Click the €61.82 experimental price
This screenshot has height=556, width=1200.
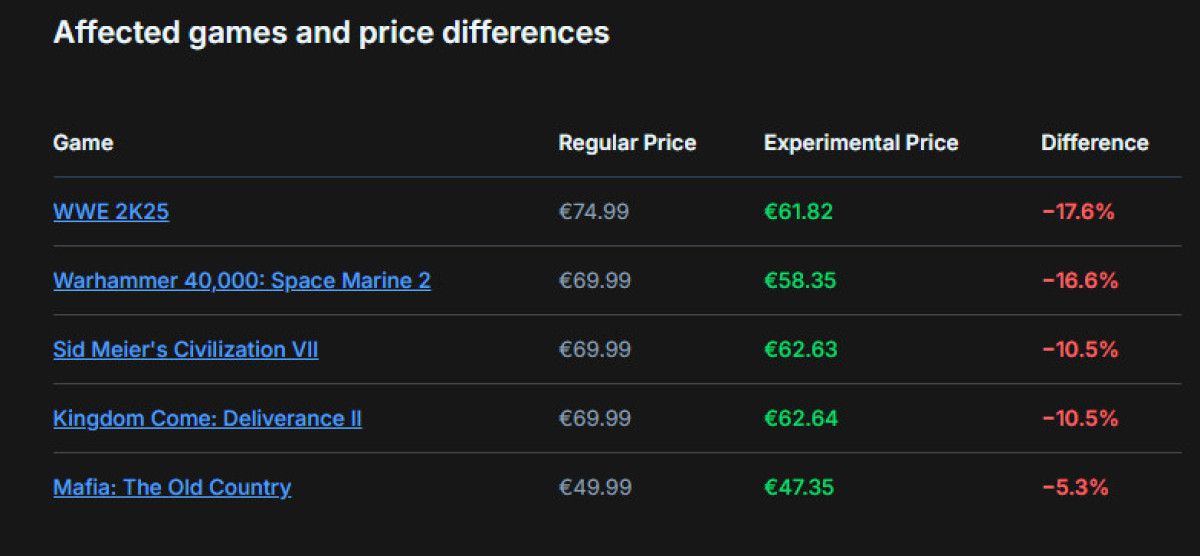[798, 212]
